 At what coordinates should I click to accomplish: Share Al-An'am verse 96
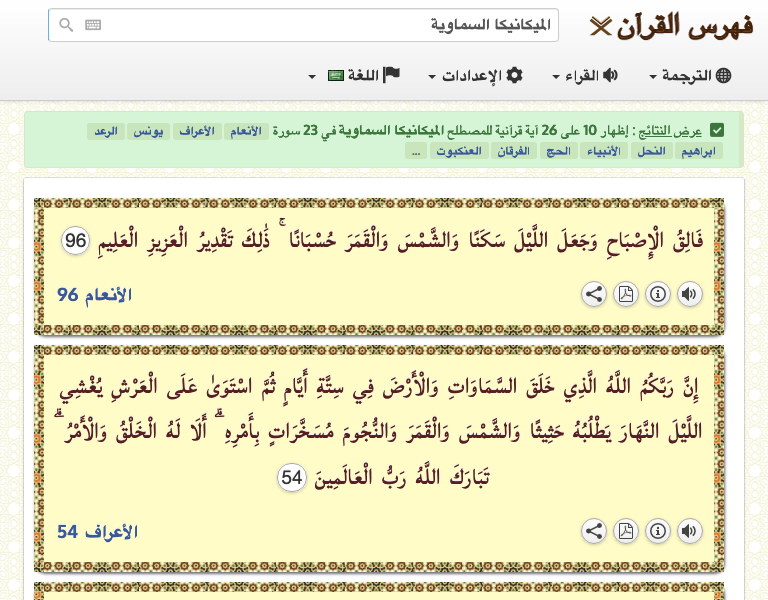[594, 294]
